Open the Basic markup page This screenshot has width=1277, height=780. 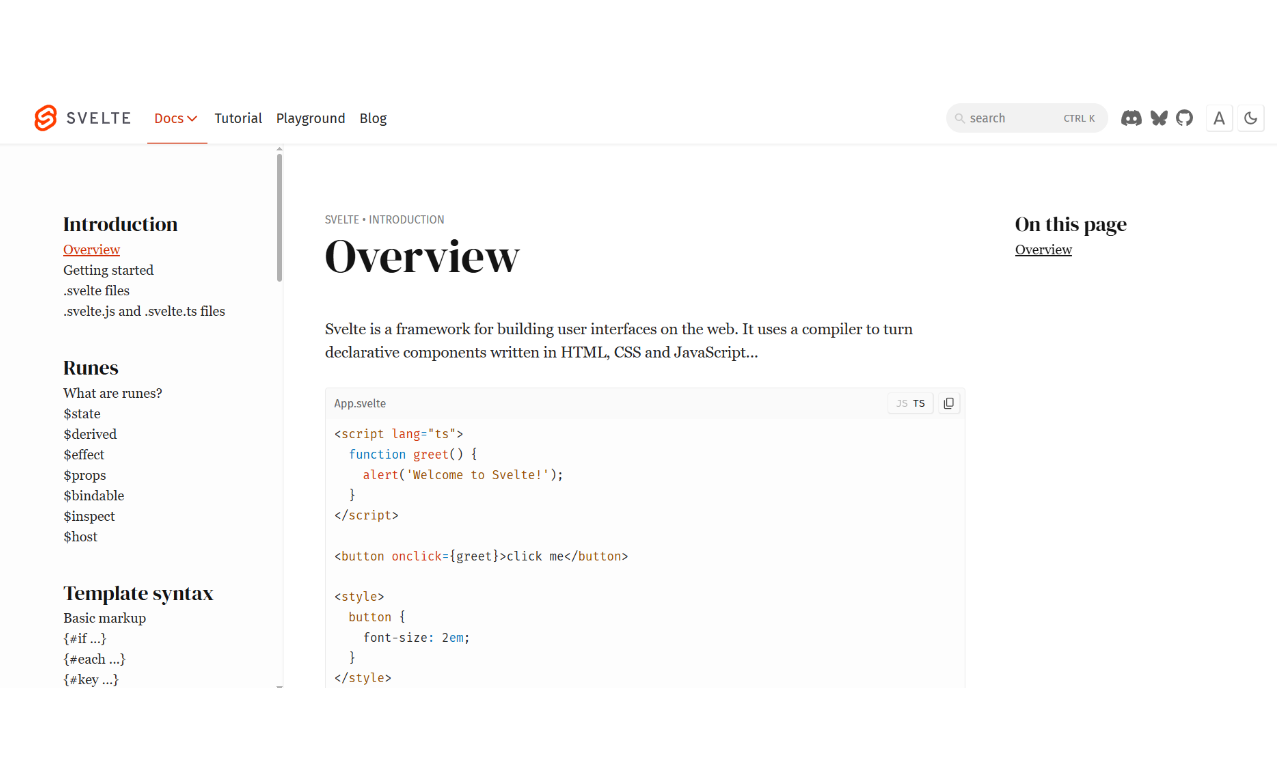(104, 618)
